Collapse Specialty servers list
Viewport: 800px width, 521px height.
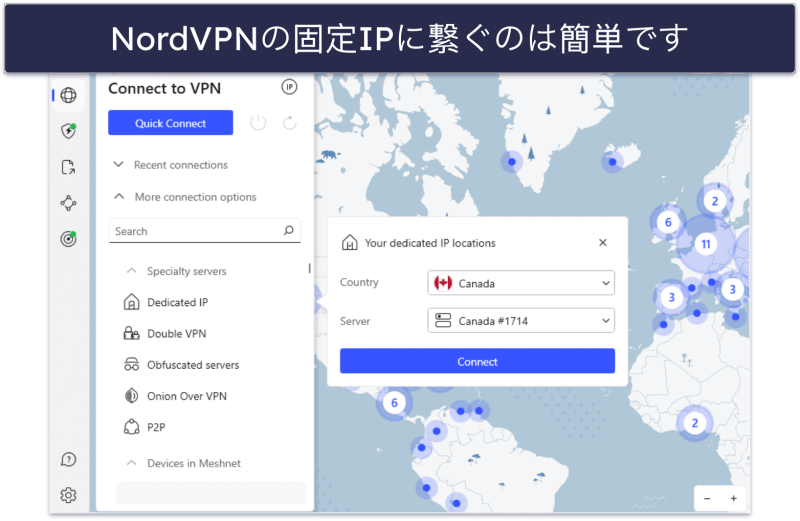pyautogui.click(x=177, y=271)
